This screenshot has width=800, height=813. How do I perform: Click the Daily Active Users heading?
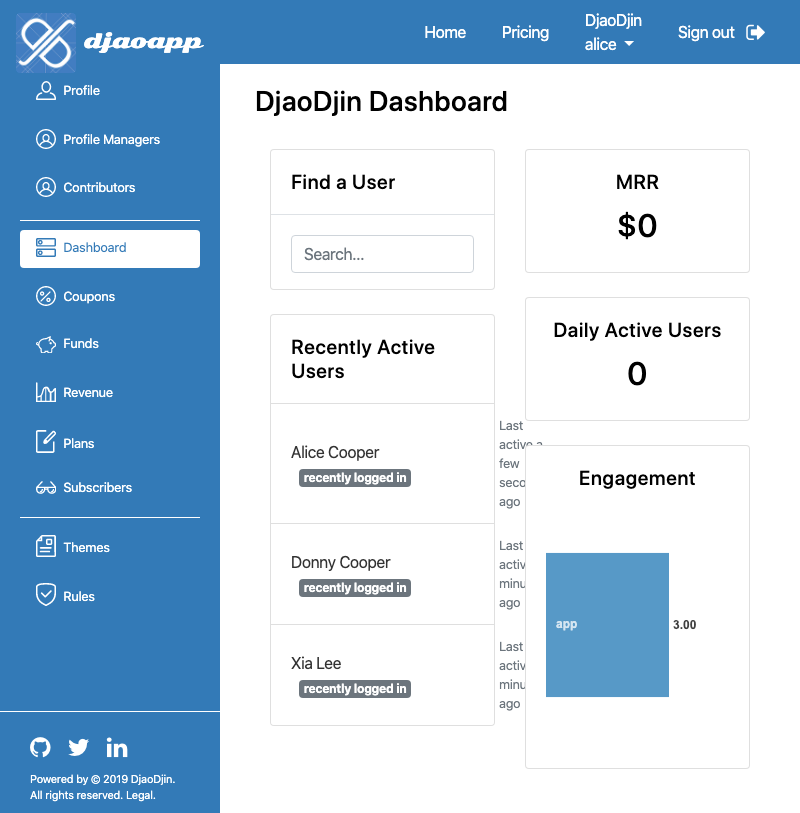click(x=637, y=330)
